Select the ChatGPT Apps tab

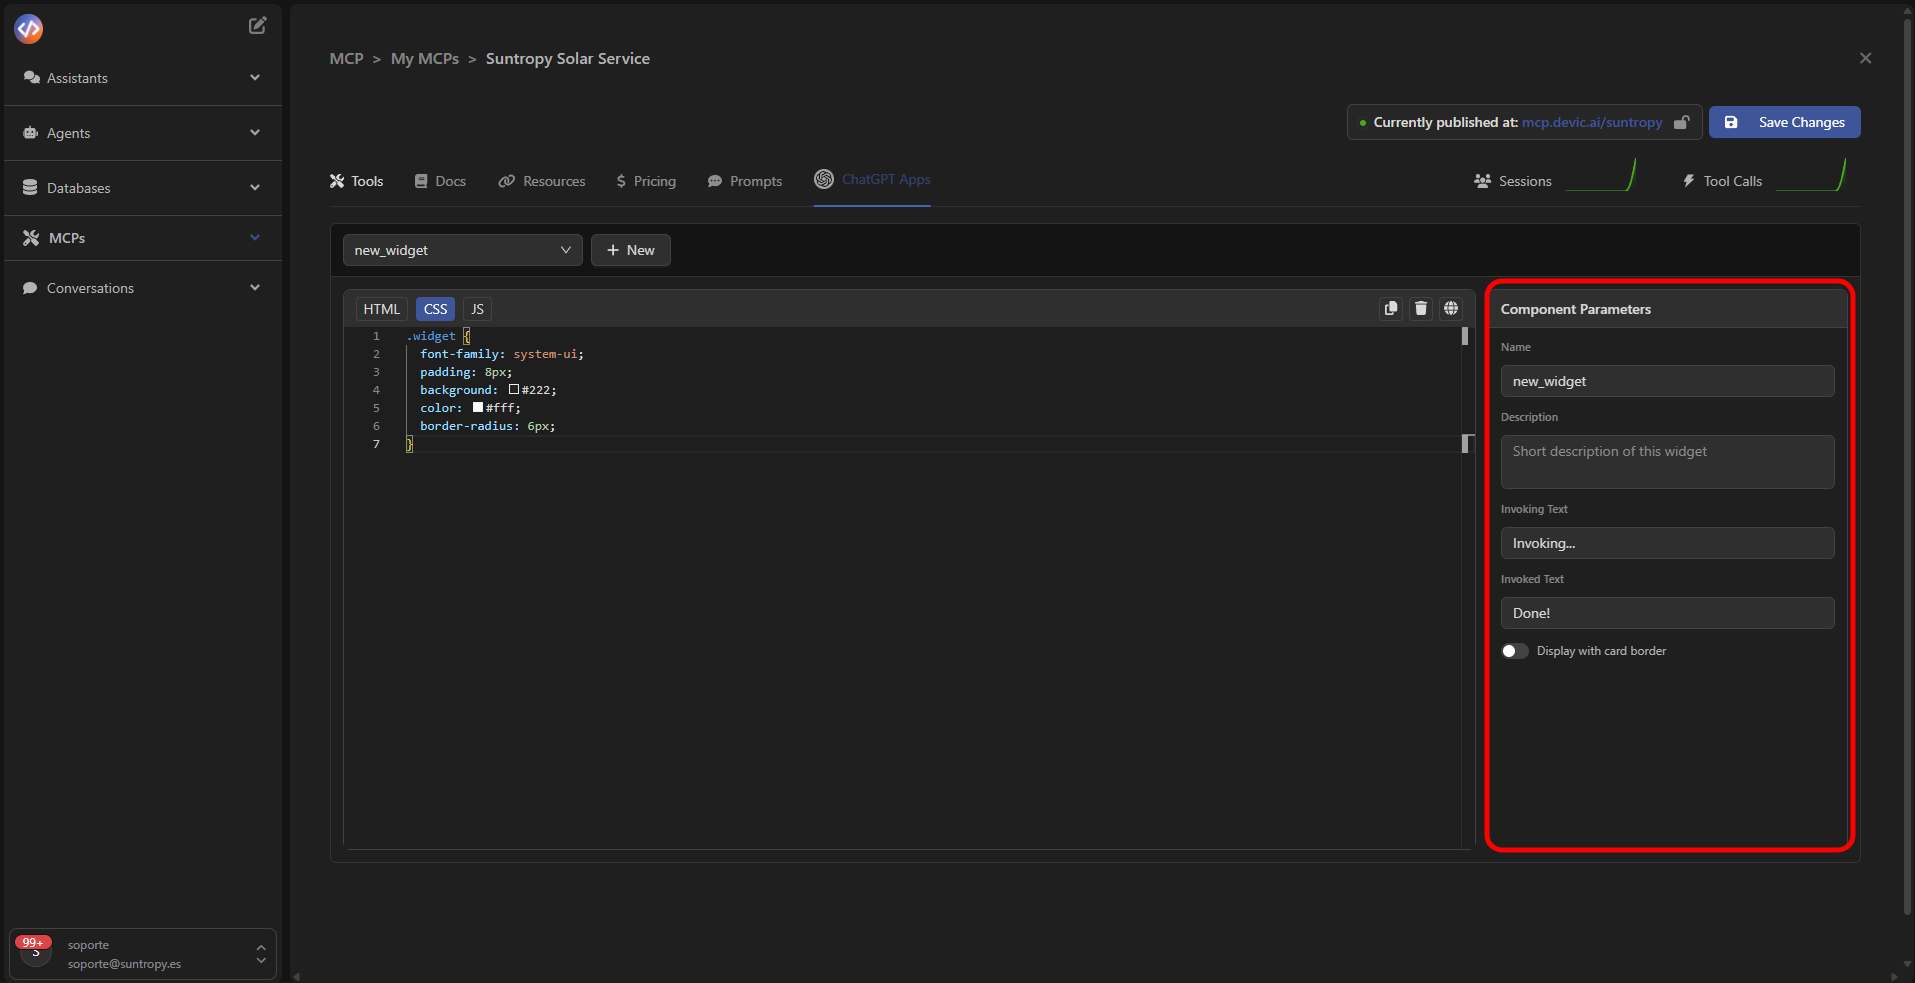(872, 180)
